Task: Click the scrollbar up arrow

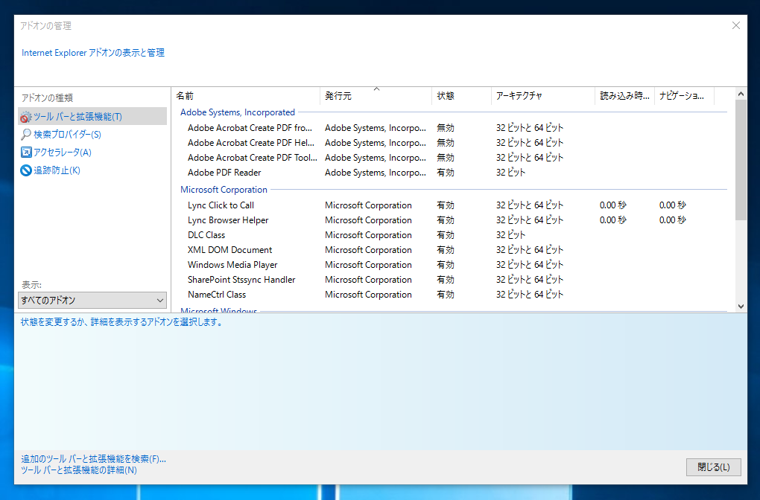Action: tap(740, 94)
